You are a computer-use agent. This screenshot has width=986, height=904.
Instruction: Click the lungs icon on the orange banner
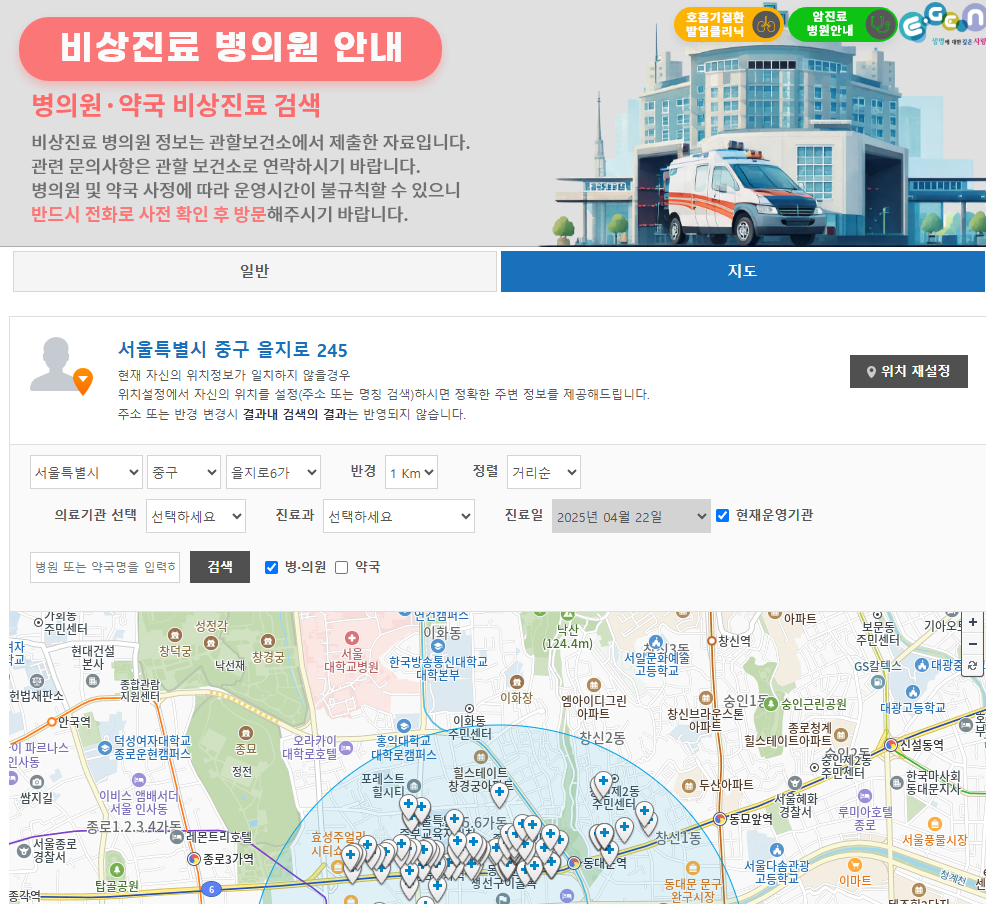click(x=765, y=25)
